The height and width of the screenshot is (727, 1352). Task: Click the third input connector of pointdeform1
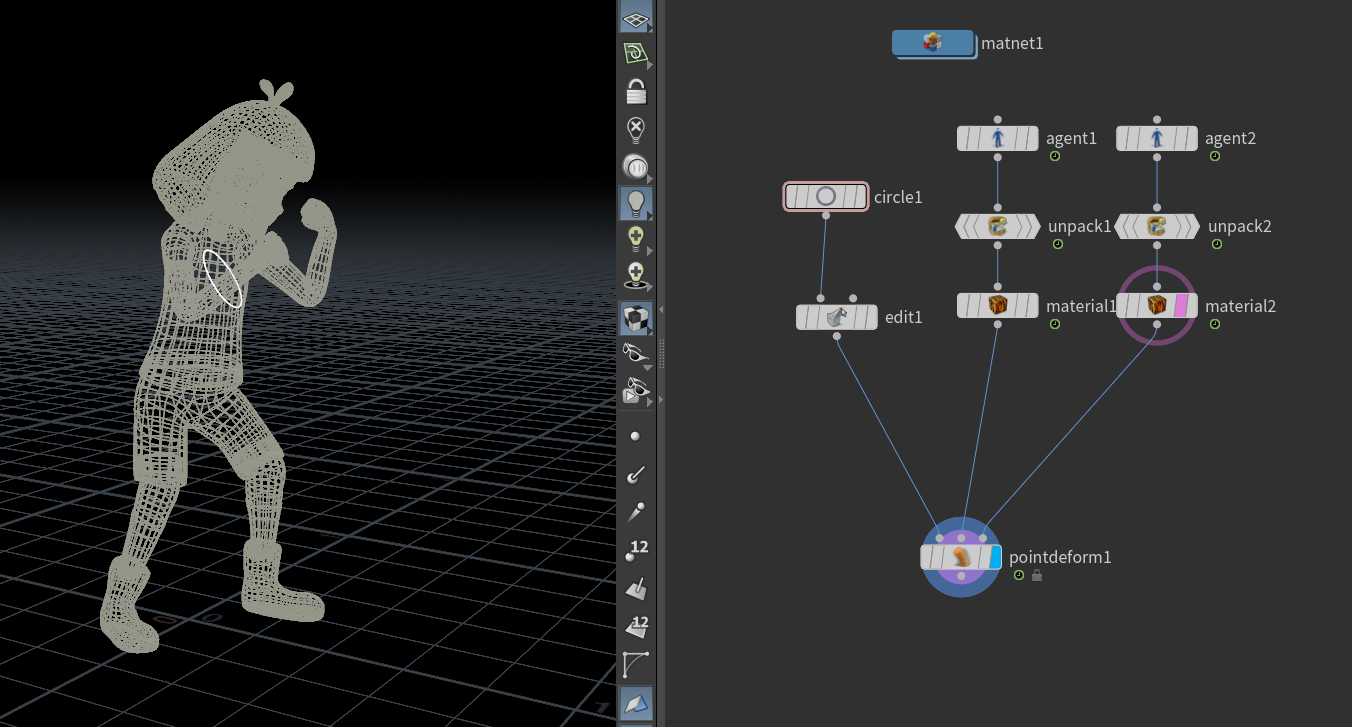tap(983, 538)
